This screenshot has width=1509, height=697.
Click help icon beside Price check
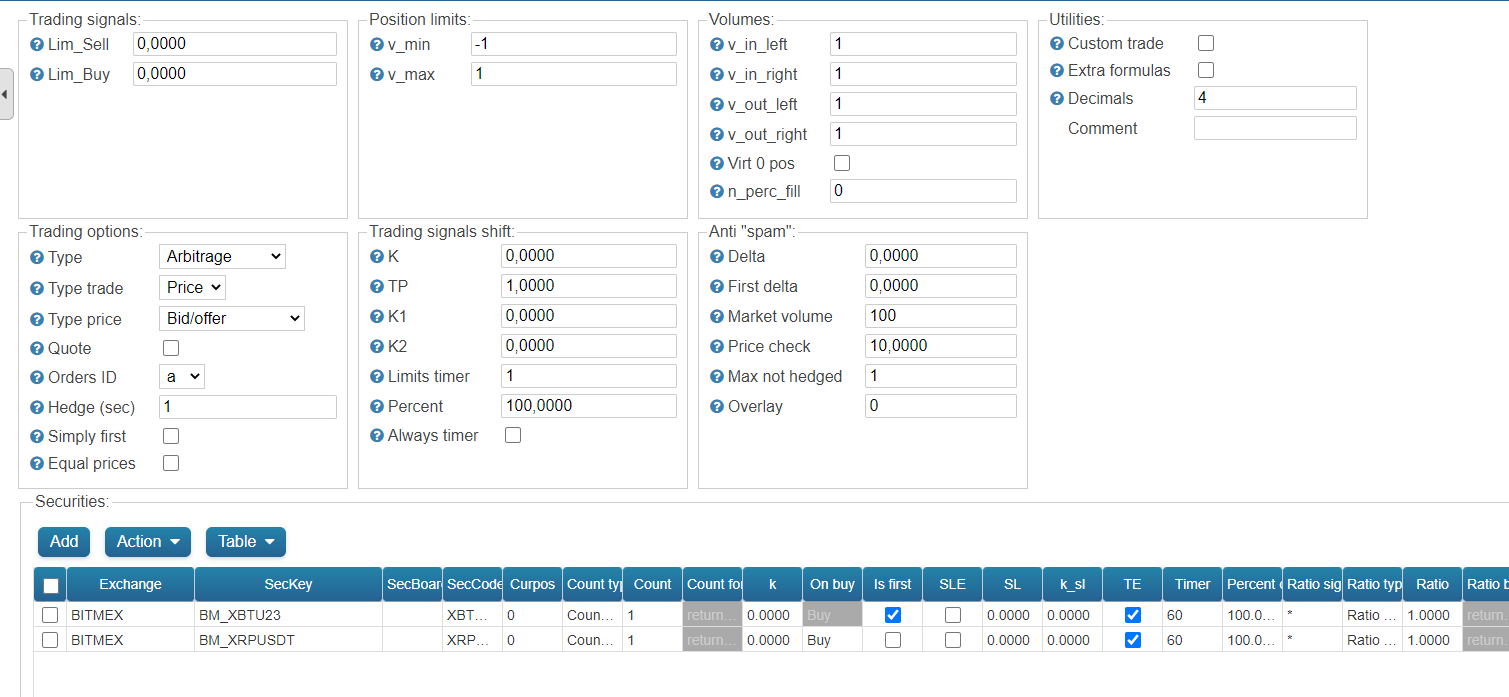tap(717, 347)
